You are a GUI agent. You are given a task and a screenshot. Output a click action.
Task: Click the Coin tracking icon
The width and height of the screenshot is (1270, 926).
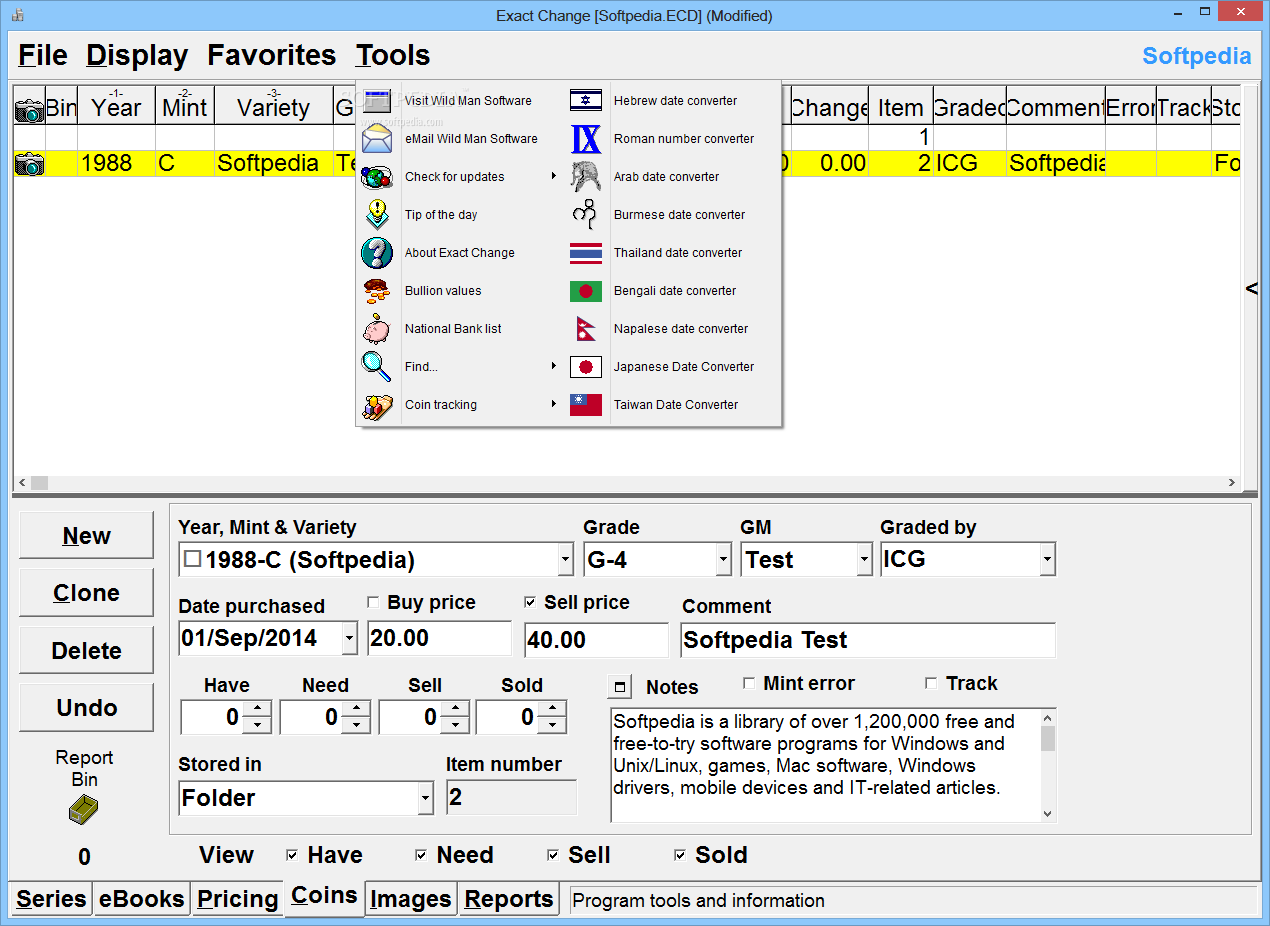[x=377, y=405]
